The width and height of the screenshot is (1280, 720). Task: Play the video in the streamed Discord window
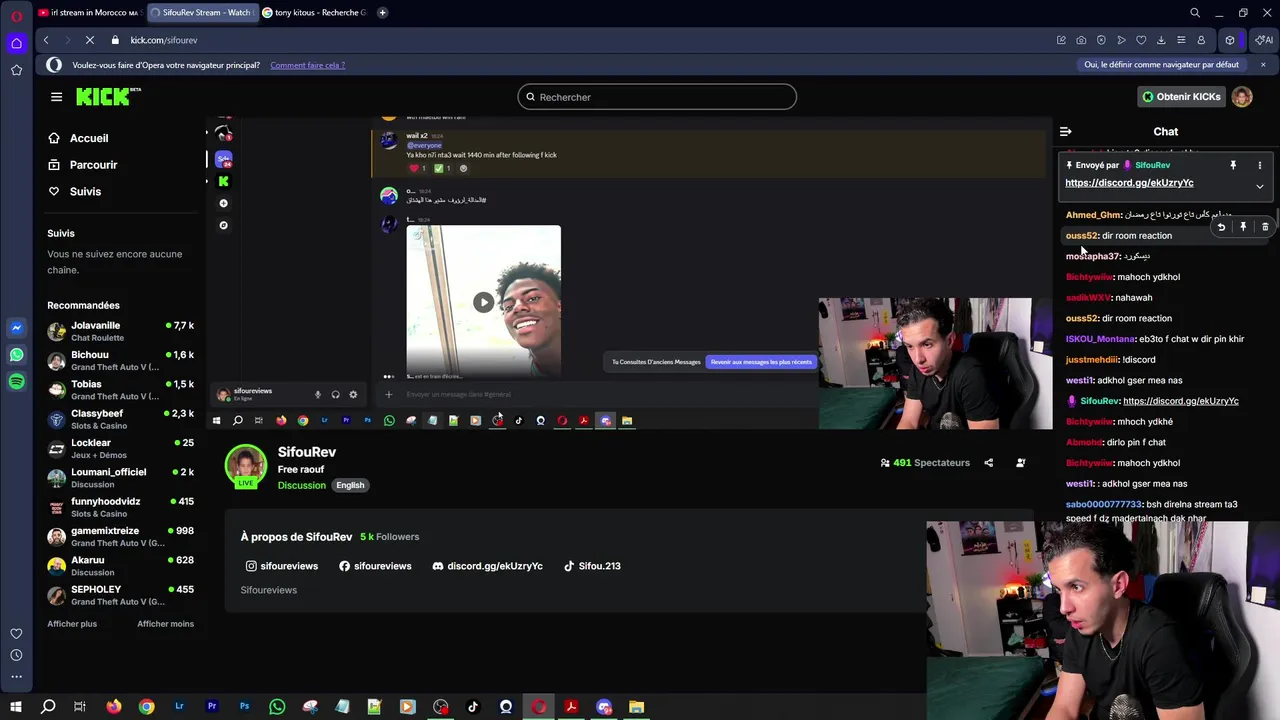tap(483, 302)
